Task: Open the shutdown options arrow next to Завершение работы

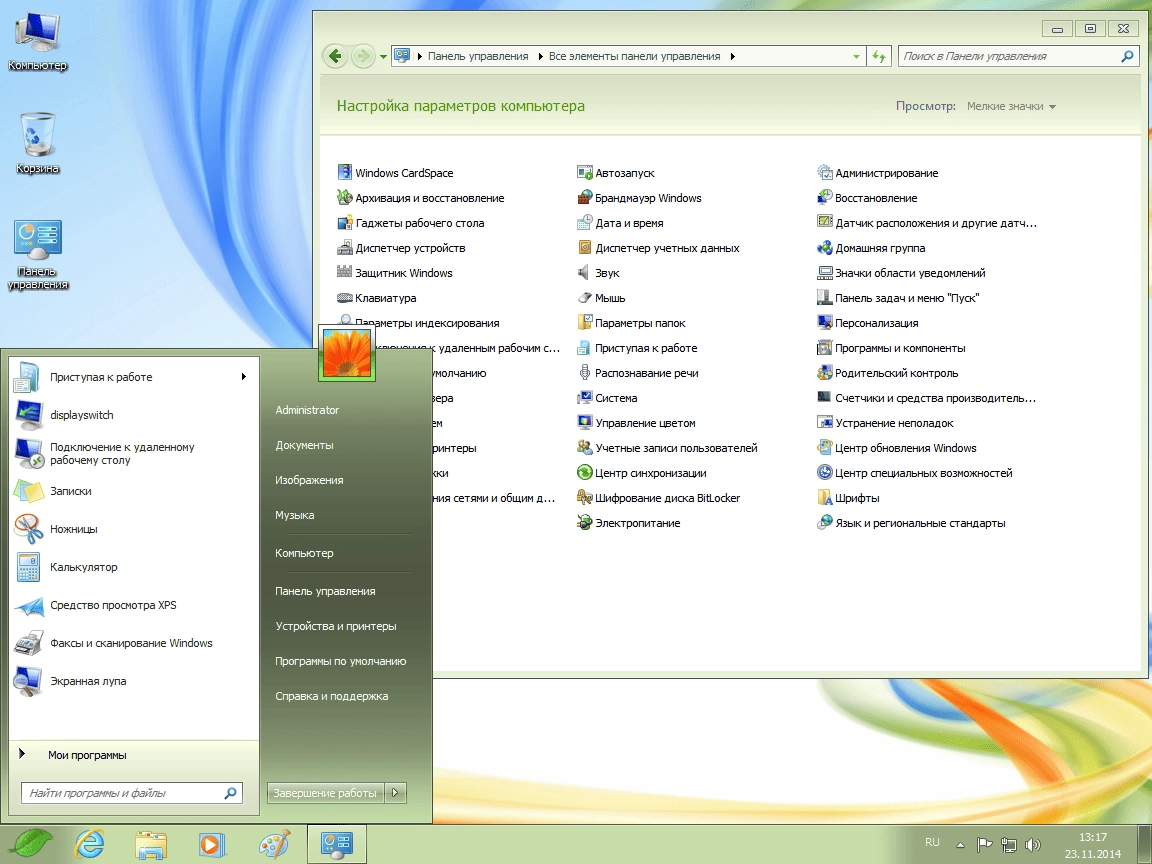Action: click(395, 793)
